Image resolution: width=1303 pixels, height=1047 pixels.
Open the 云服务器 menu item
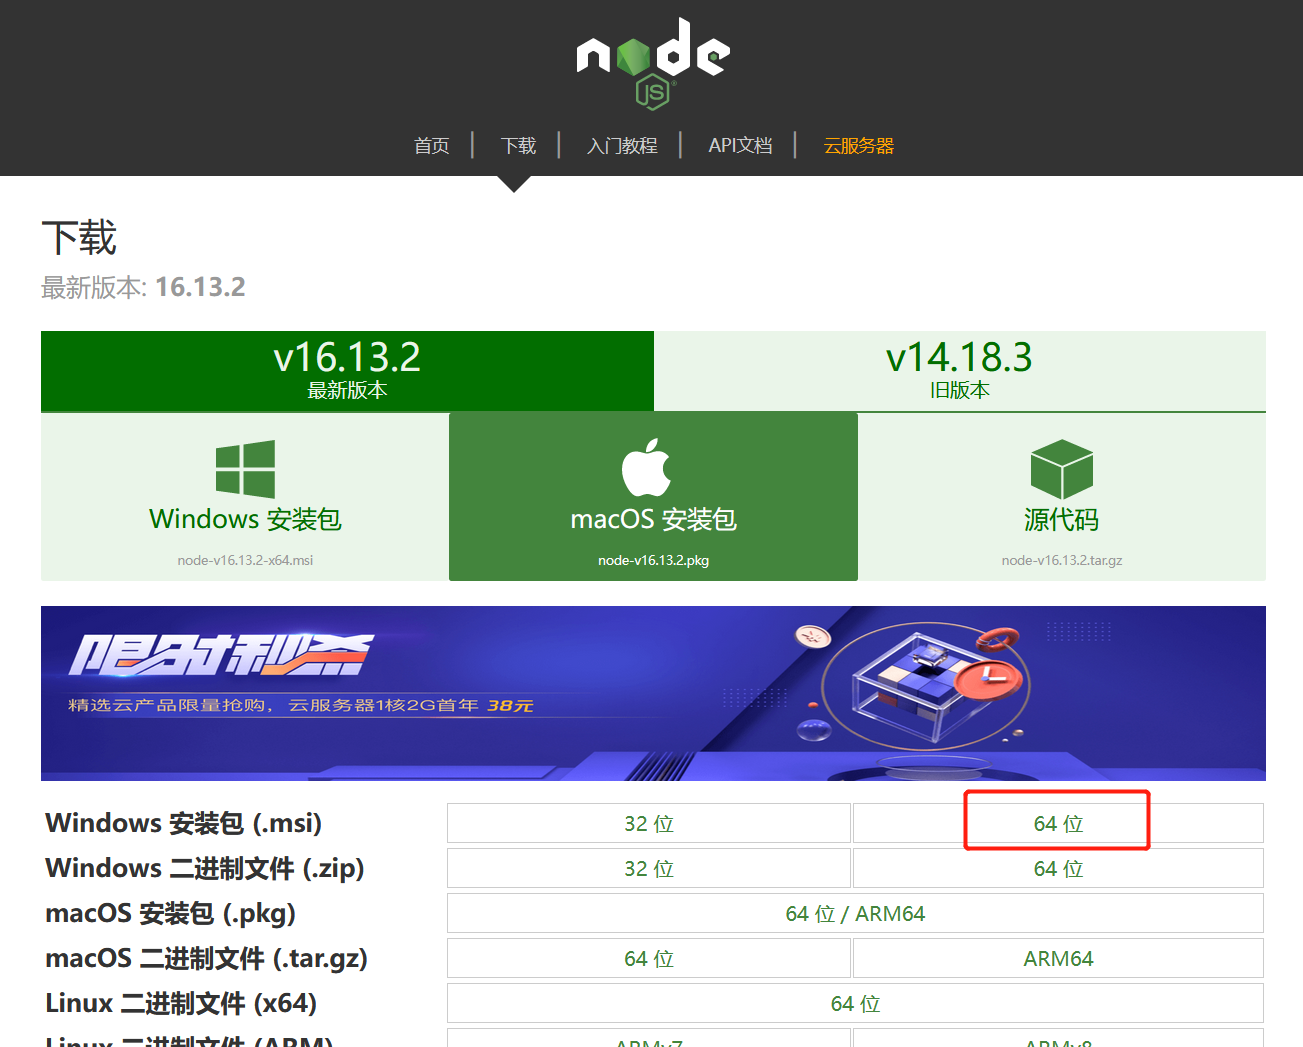point(858,145)
